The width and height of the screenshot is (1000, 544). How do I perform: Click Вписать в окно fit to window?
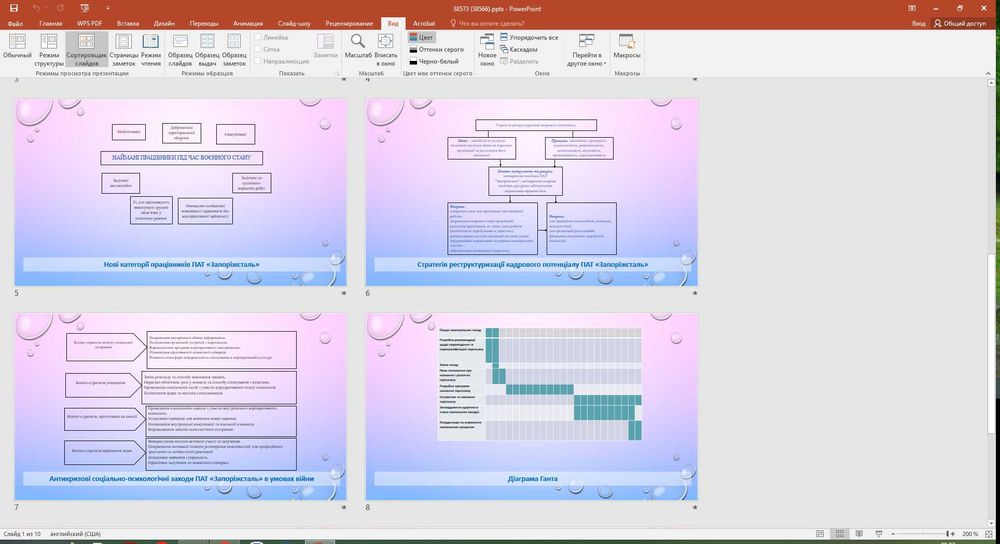[x=386, y=49]
